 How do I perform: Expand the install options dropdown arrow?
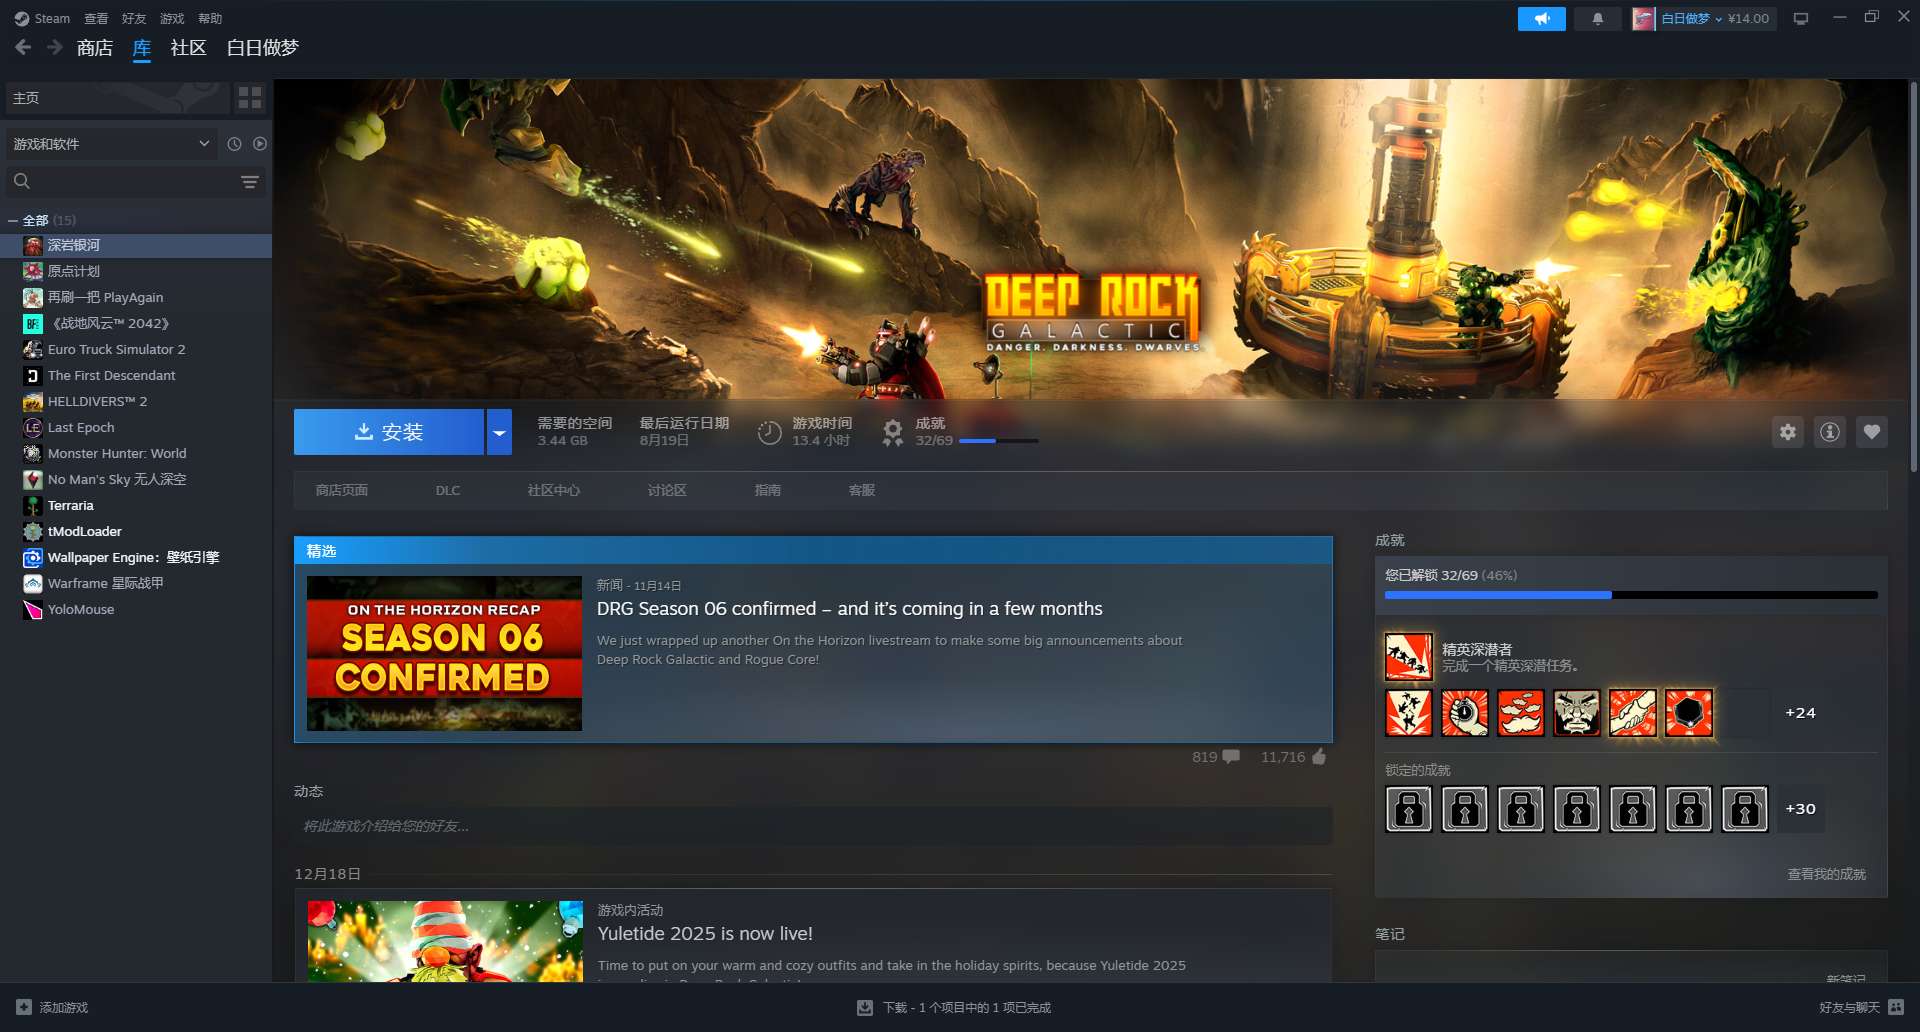click(x=499, y=432)
